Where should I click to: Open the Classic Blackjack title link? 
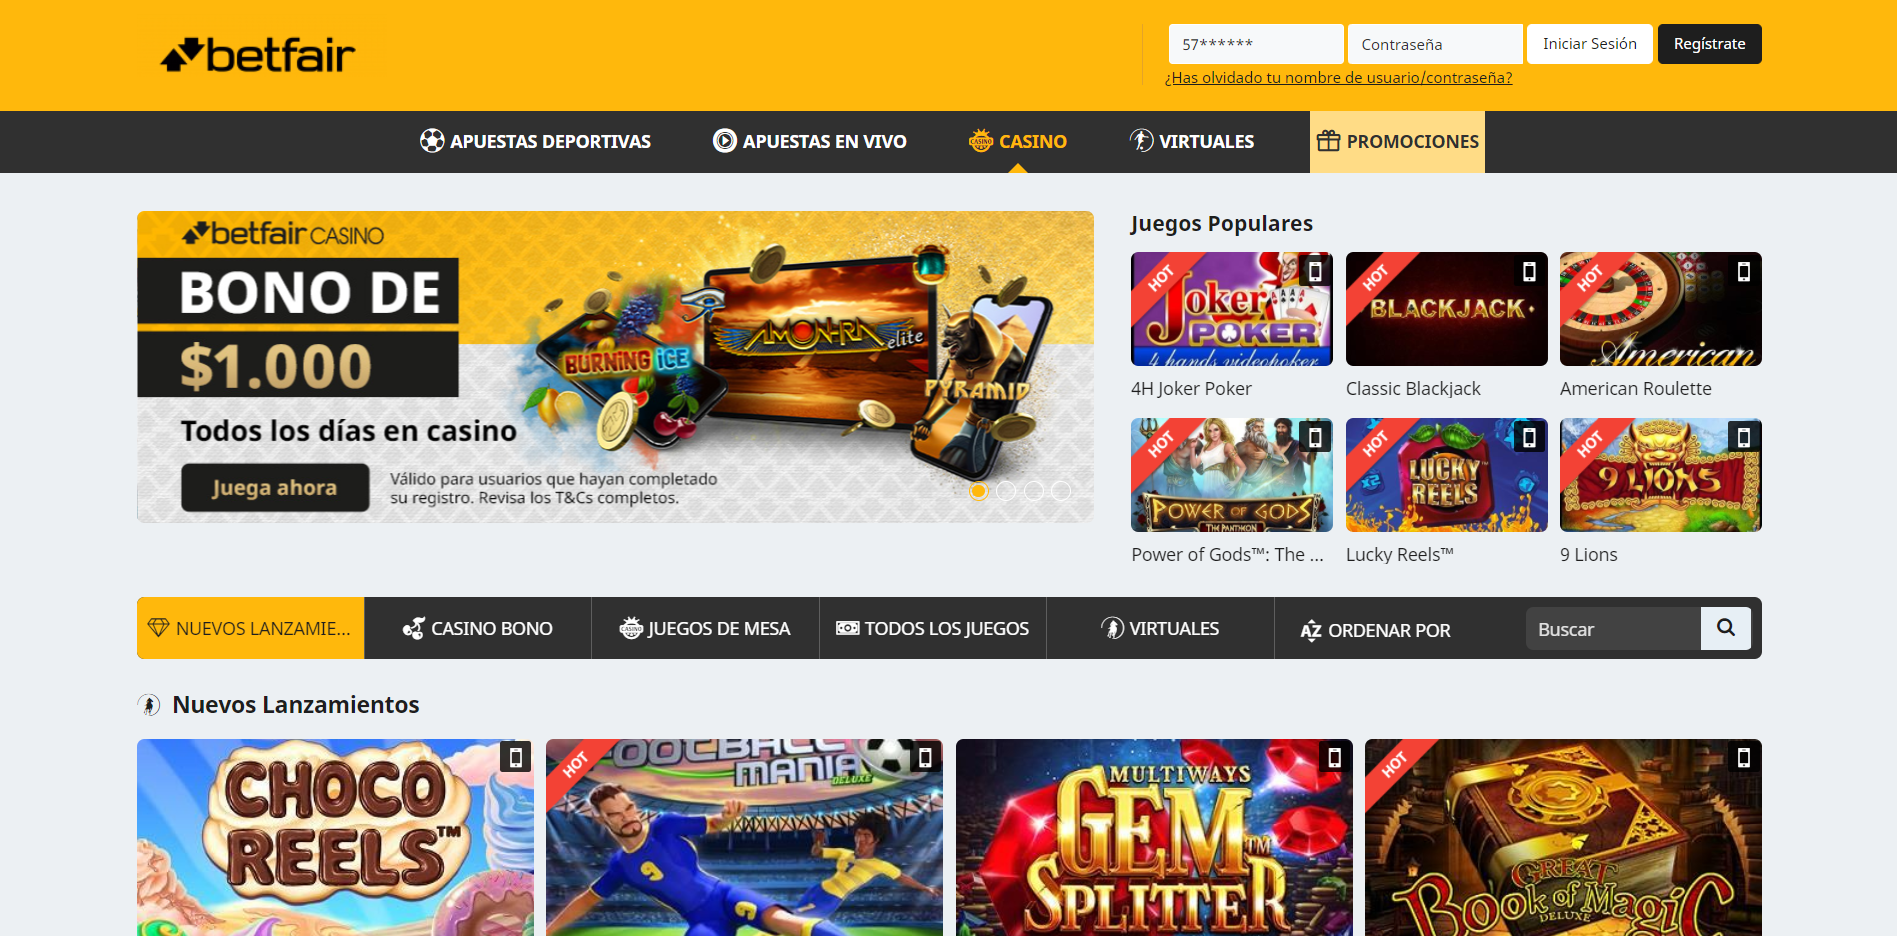1413,389
